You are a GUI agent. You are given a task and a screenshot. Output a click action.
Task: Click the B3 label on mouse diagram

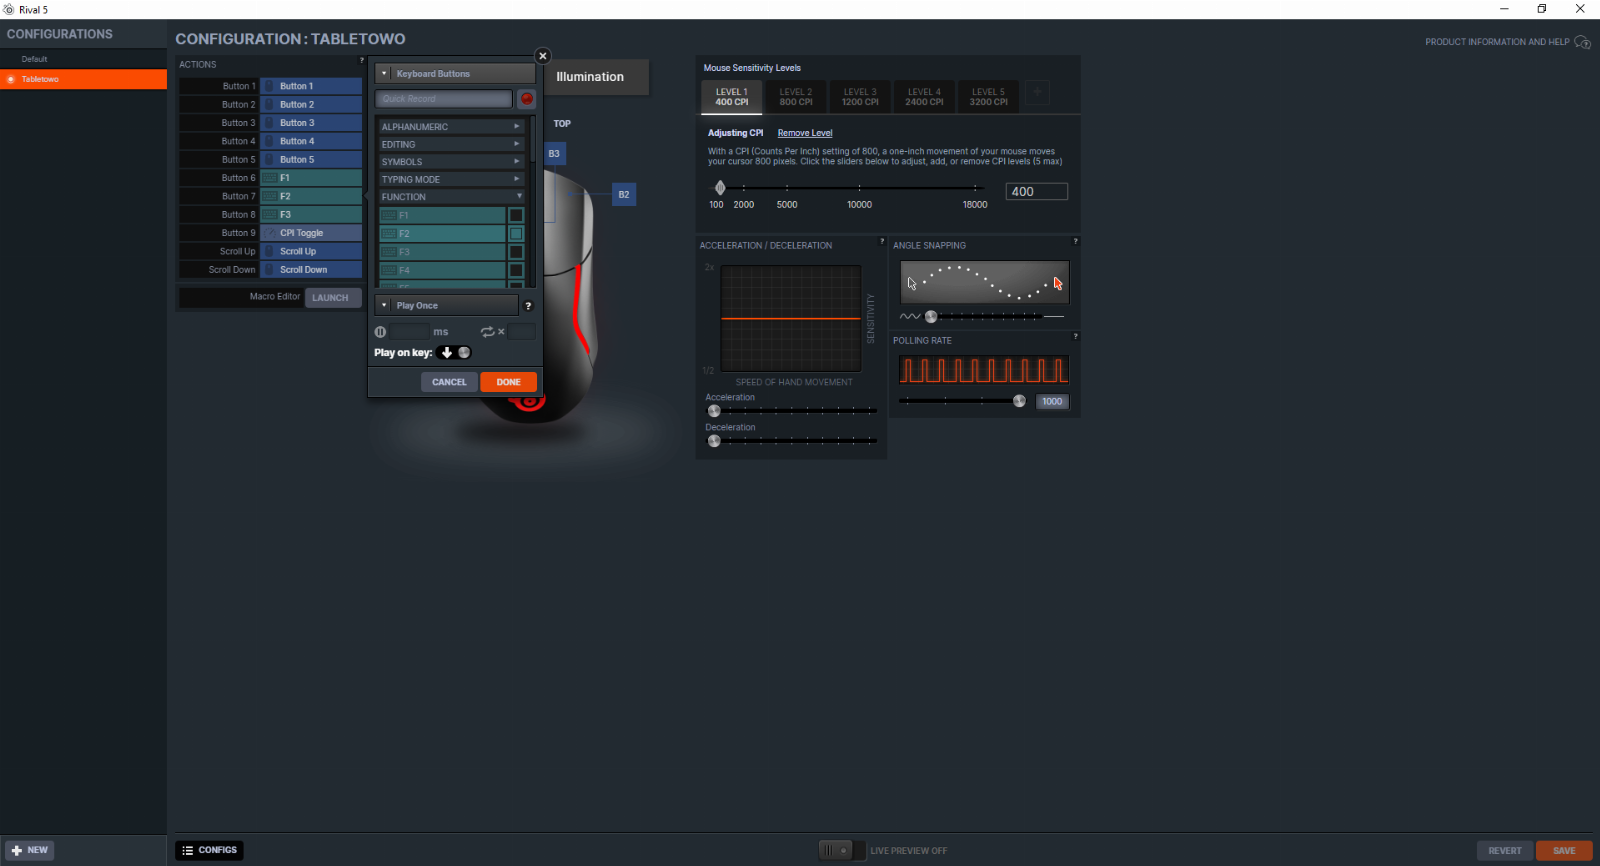coord(554,154)
